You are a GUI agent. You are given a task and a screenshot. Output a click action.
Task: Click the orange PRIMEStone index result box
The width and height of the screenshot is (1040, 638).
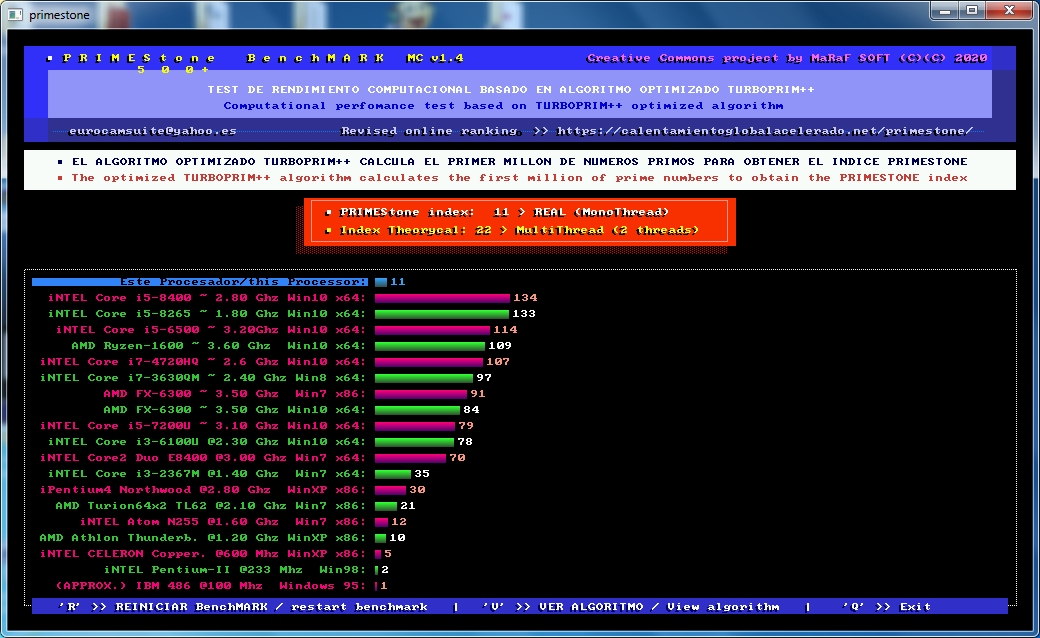tap(520, 222)
